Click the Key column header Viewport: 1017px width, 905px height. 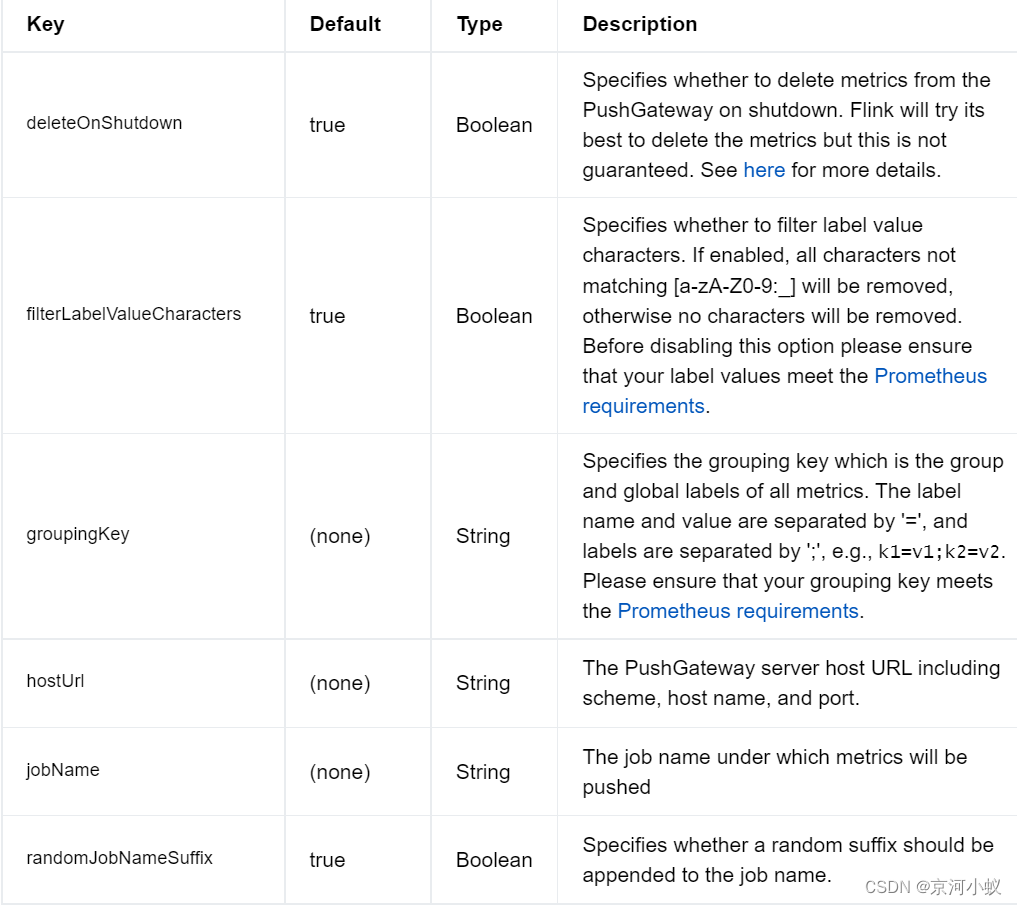tap(47, 24)
